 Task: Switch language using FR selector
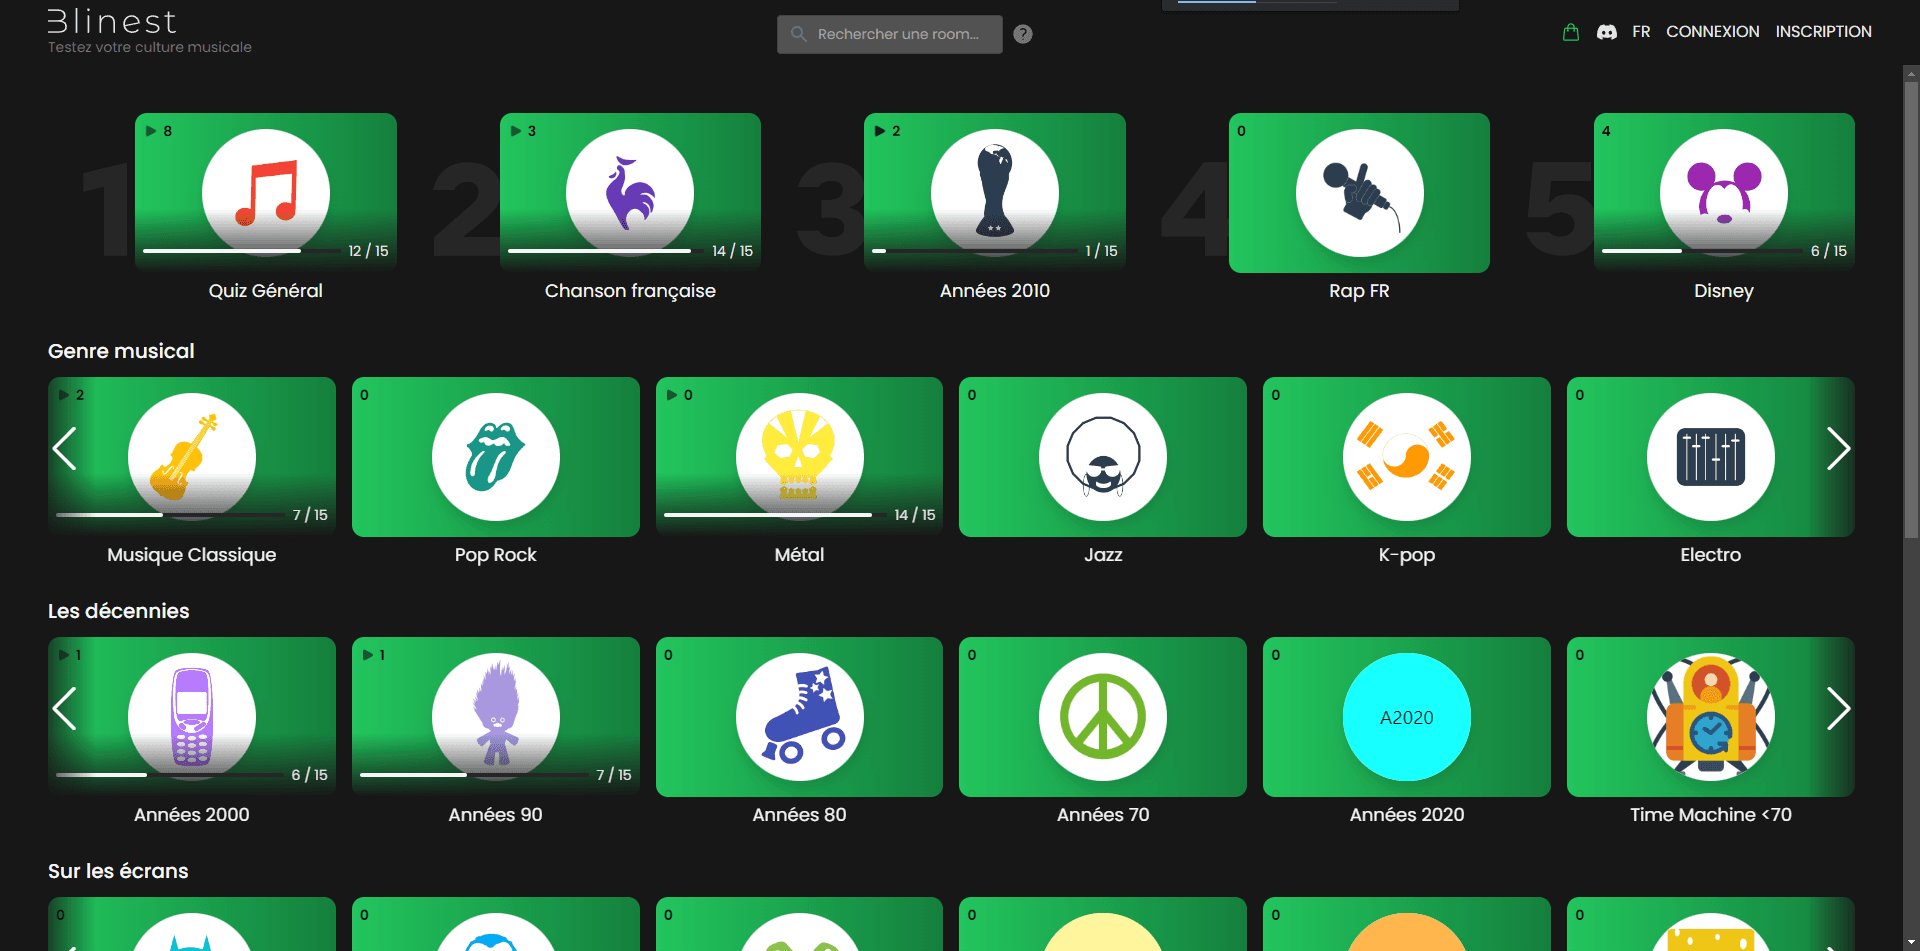pos(1641,32)
